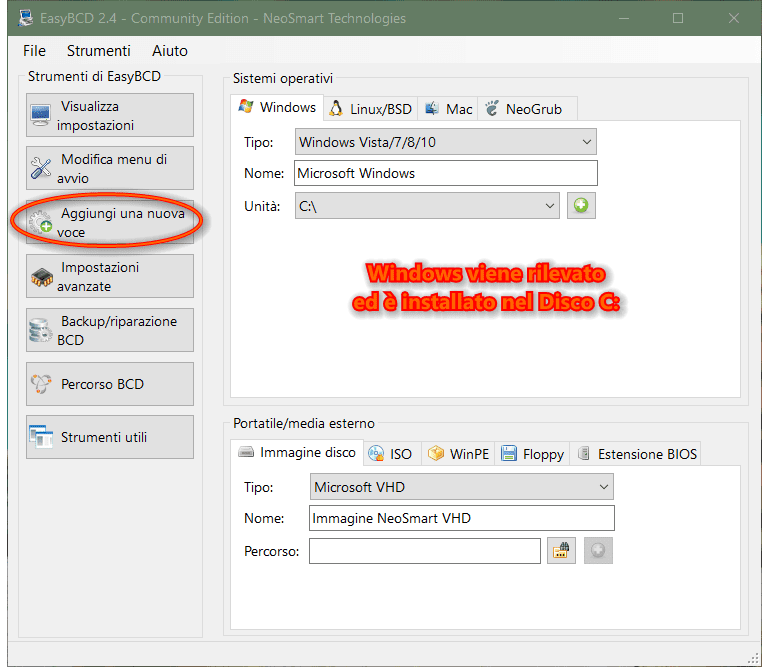The image size is (762, 667).
Task: Open Visualizza impostazioni tool
Action: 110,115
